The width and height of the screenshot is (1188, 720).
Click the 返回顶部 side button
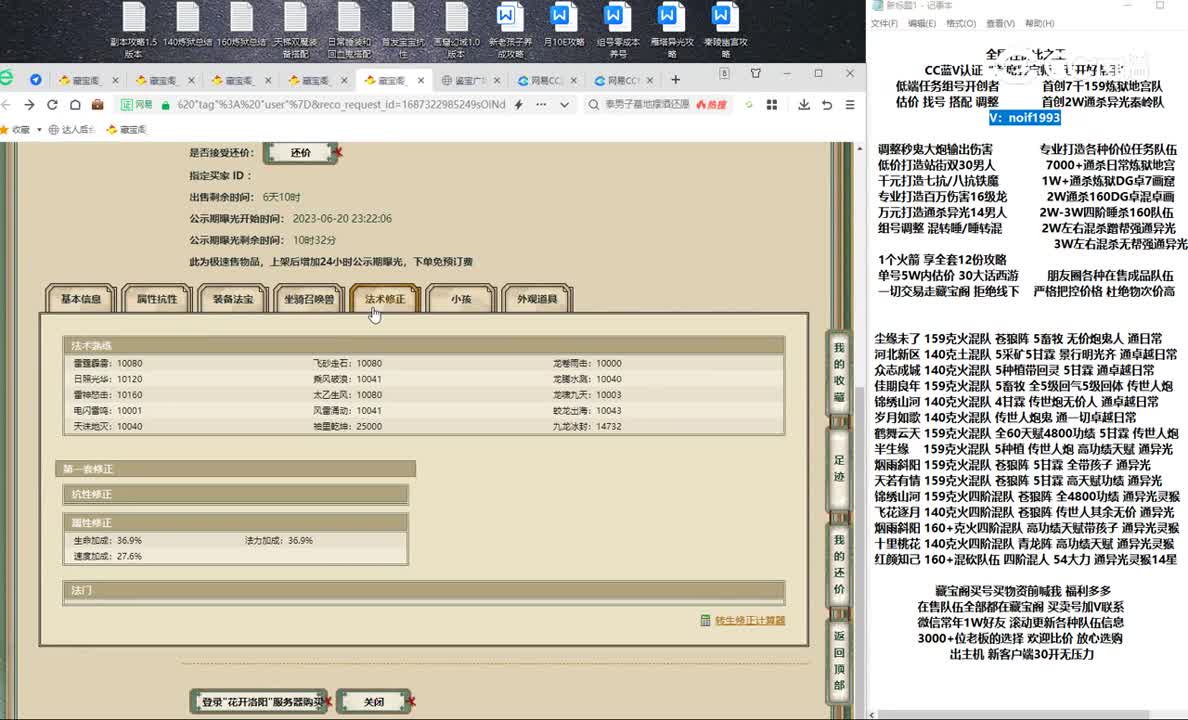point(839,660)
